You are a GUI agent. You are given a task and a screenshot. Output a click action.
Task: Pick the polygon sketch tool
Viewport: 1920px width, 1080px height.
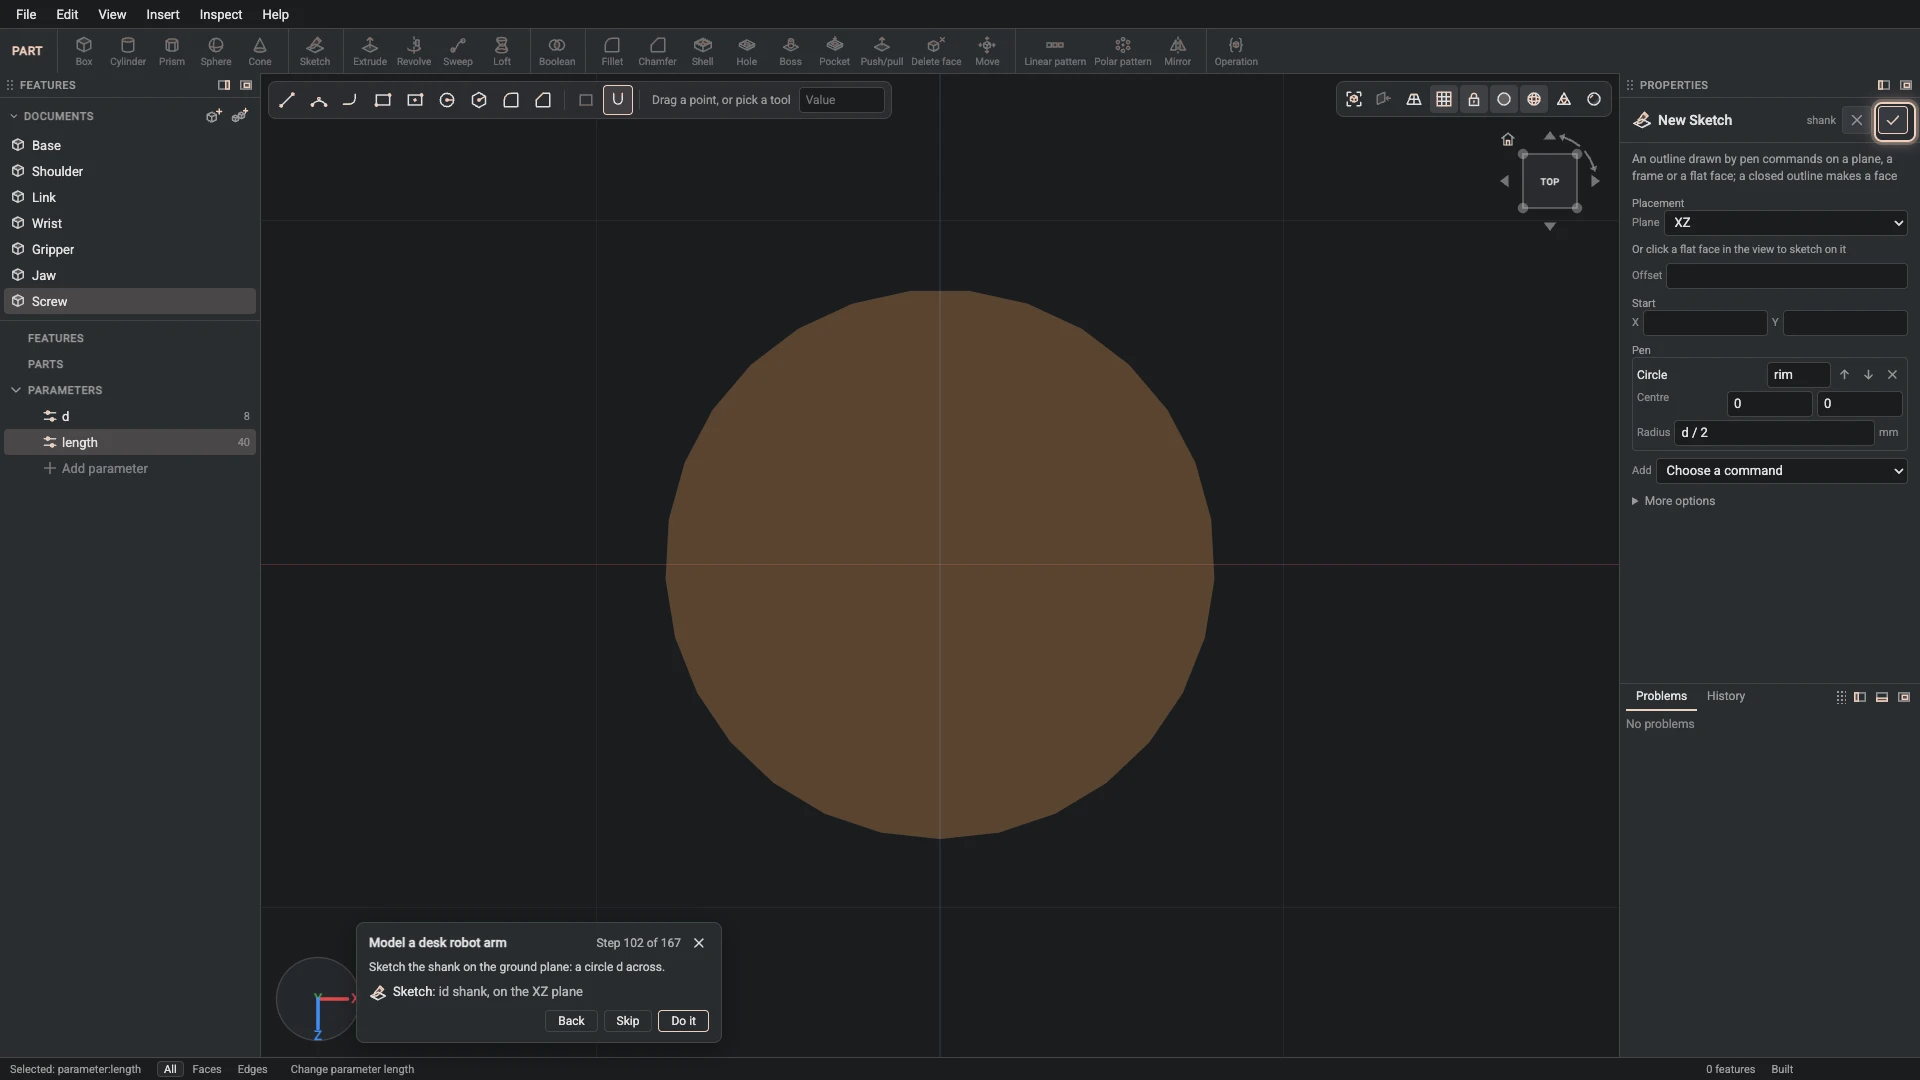pos(479,100)
